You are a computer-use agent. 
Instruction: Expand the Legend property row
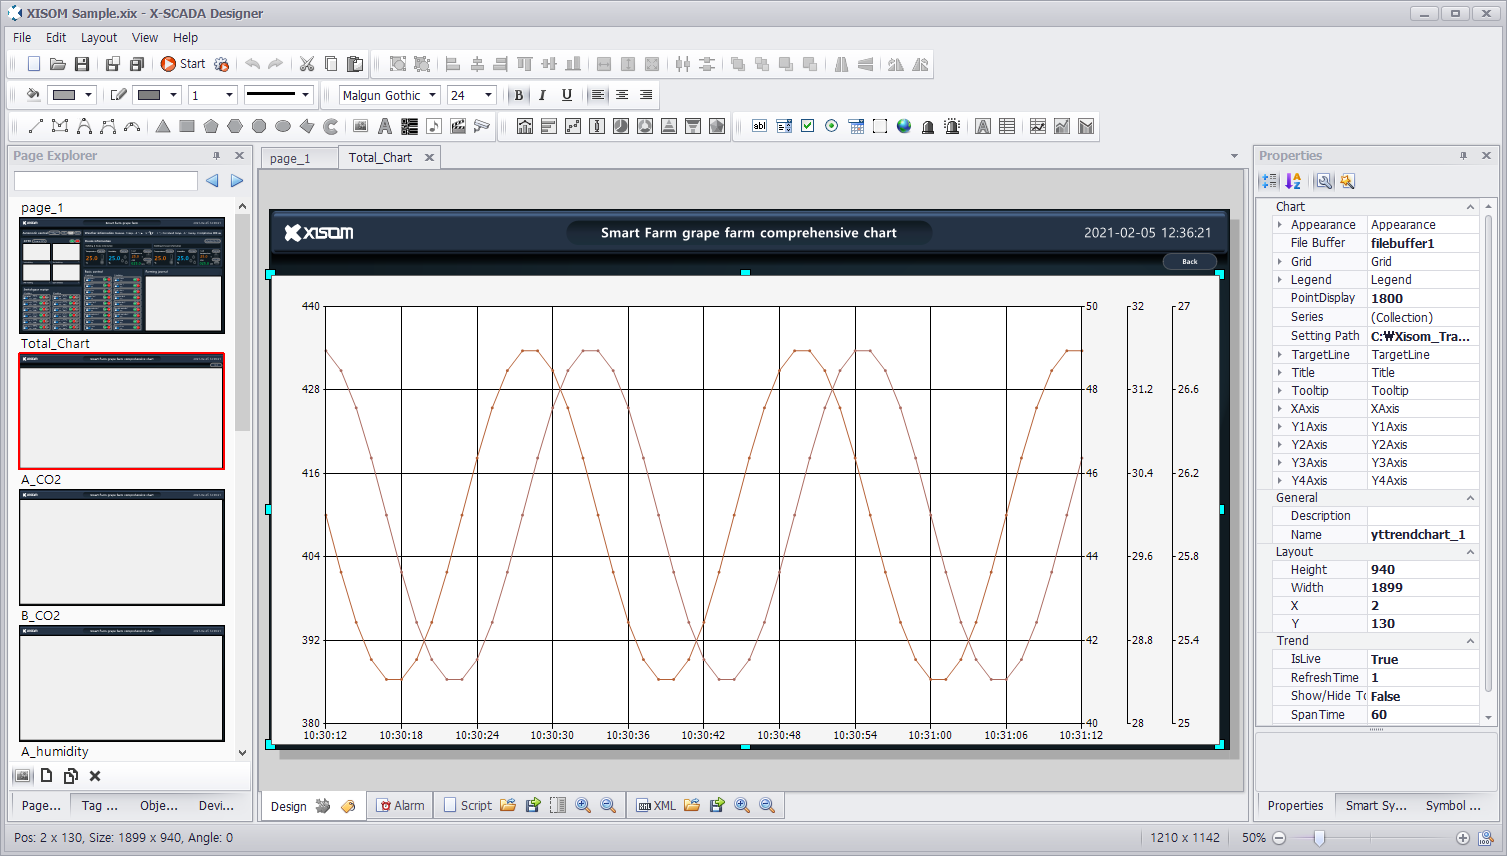pos(1280,280)
